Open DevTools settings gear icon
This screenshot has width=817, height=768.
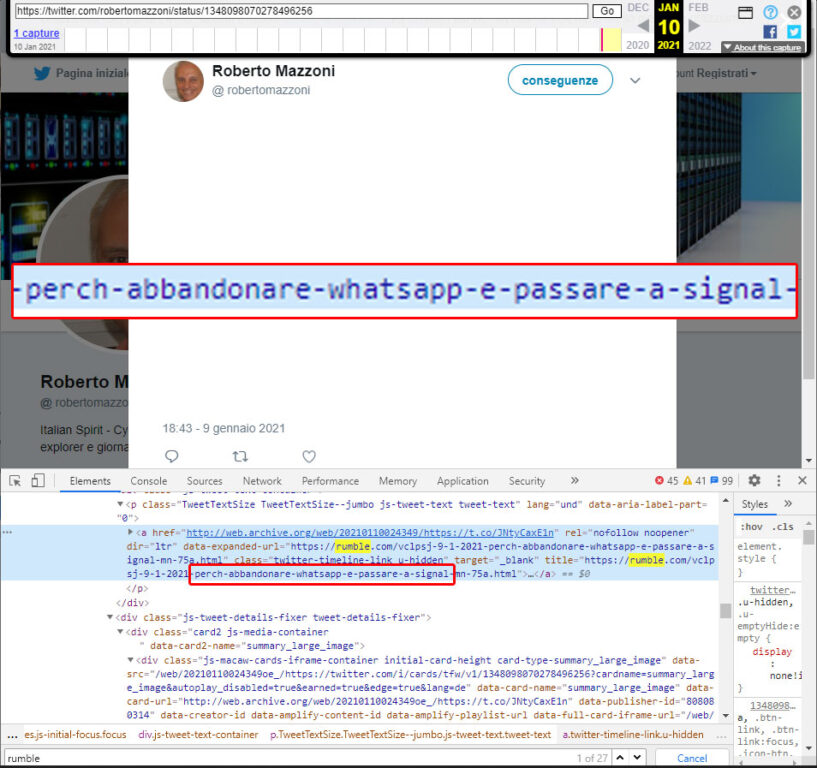tap(754, 480)
